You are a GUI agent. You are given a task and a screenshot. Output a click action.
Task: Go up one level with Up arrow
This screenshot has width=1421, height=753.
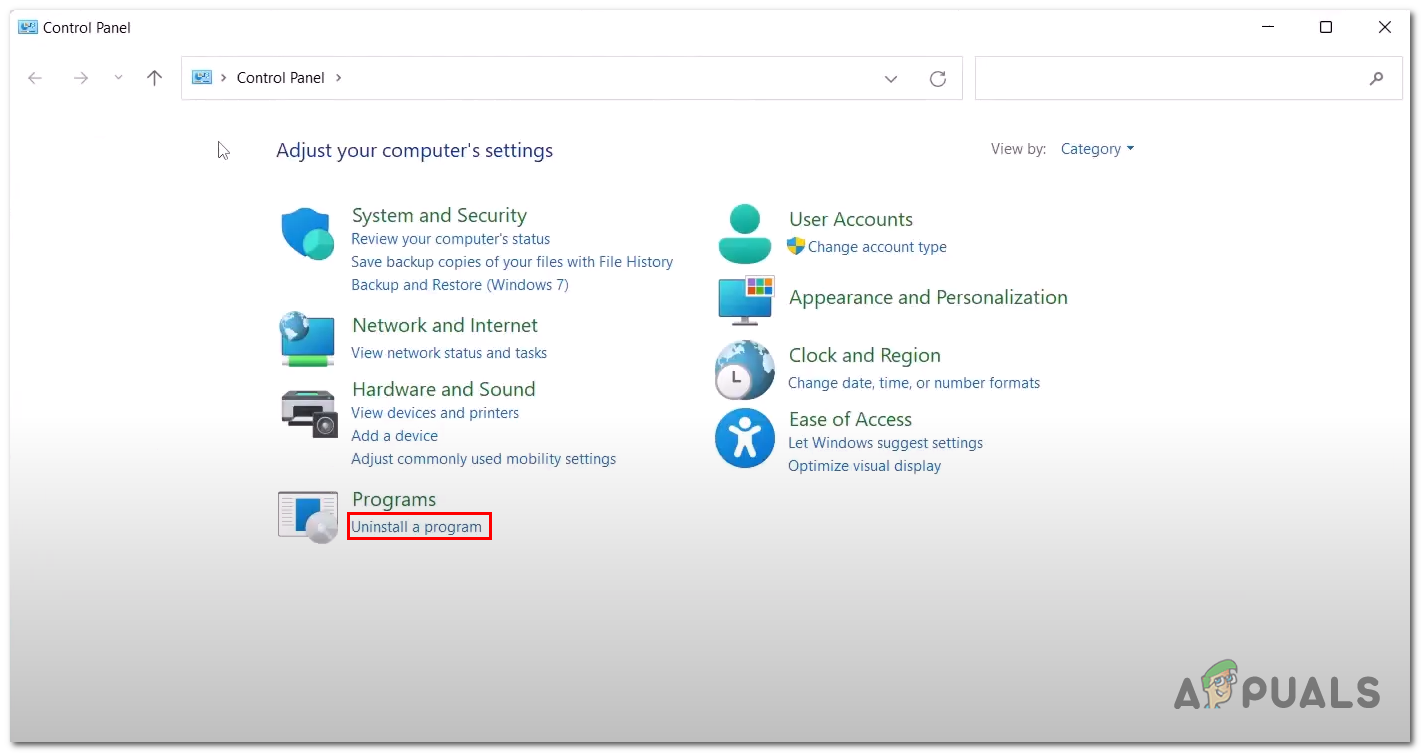point(154,78)
